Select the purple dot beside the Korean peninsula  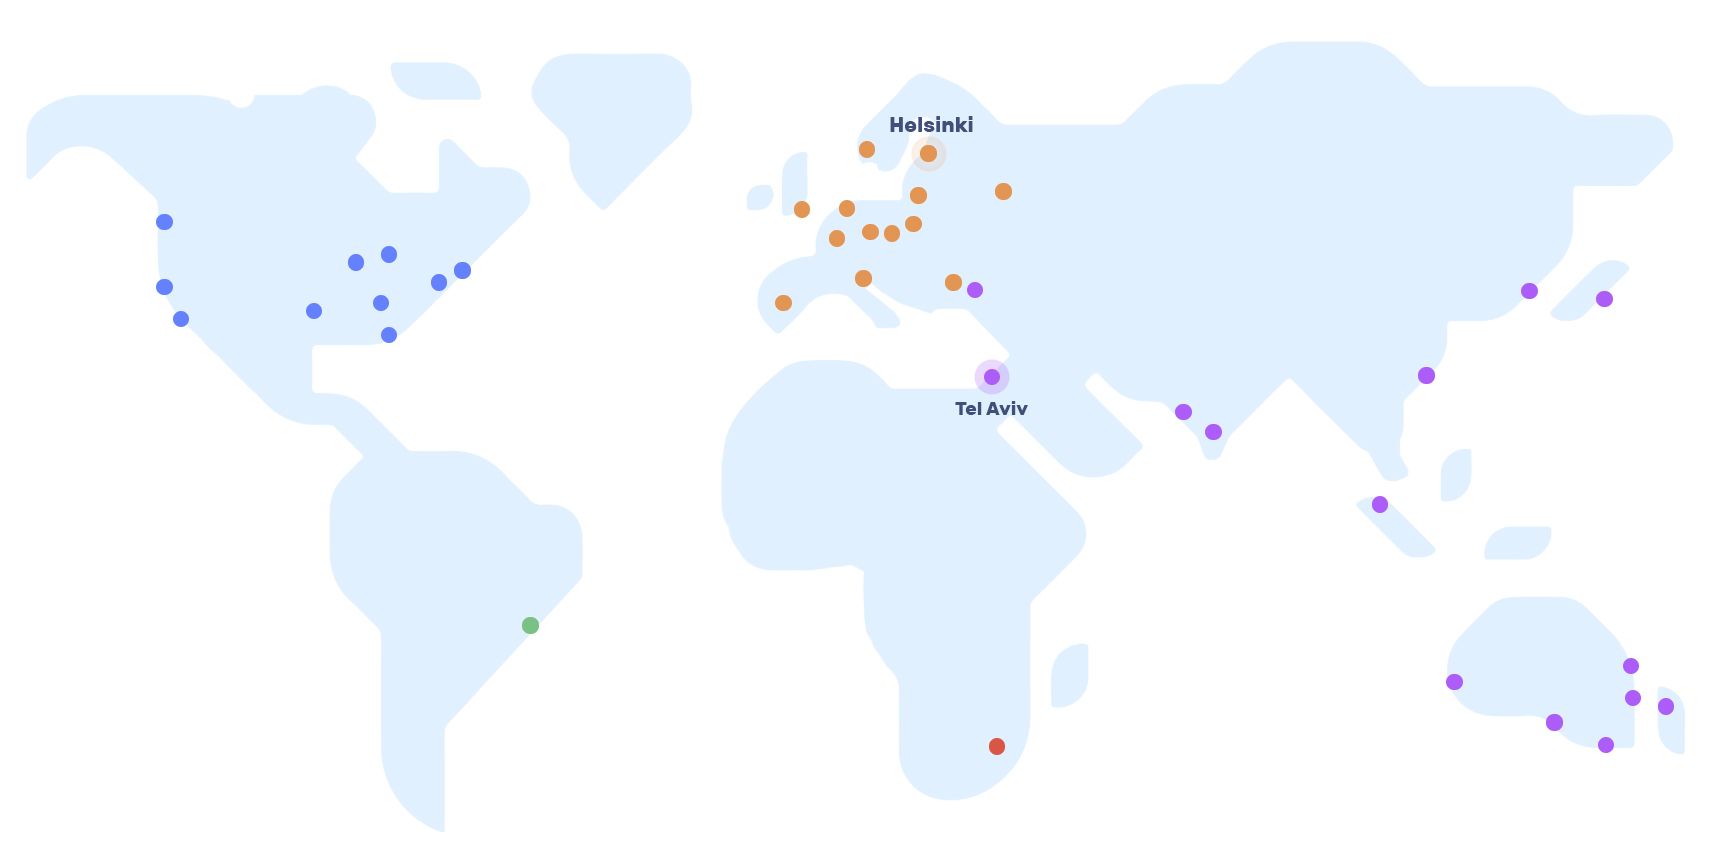coord(1529,291)
